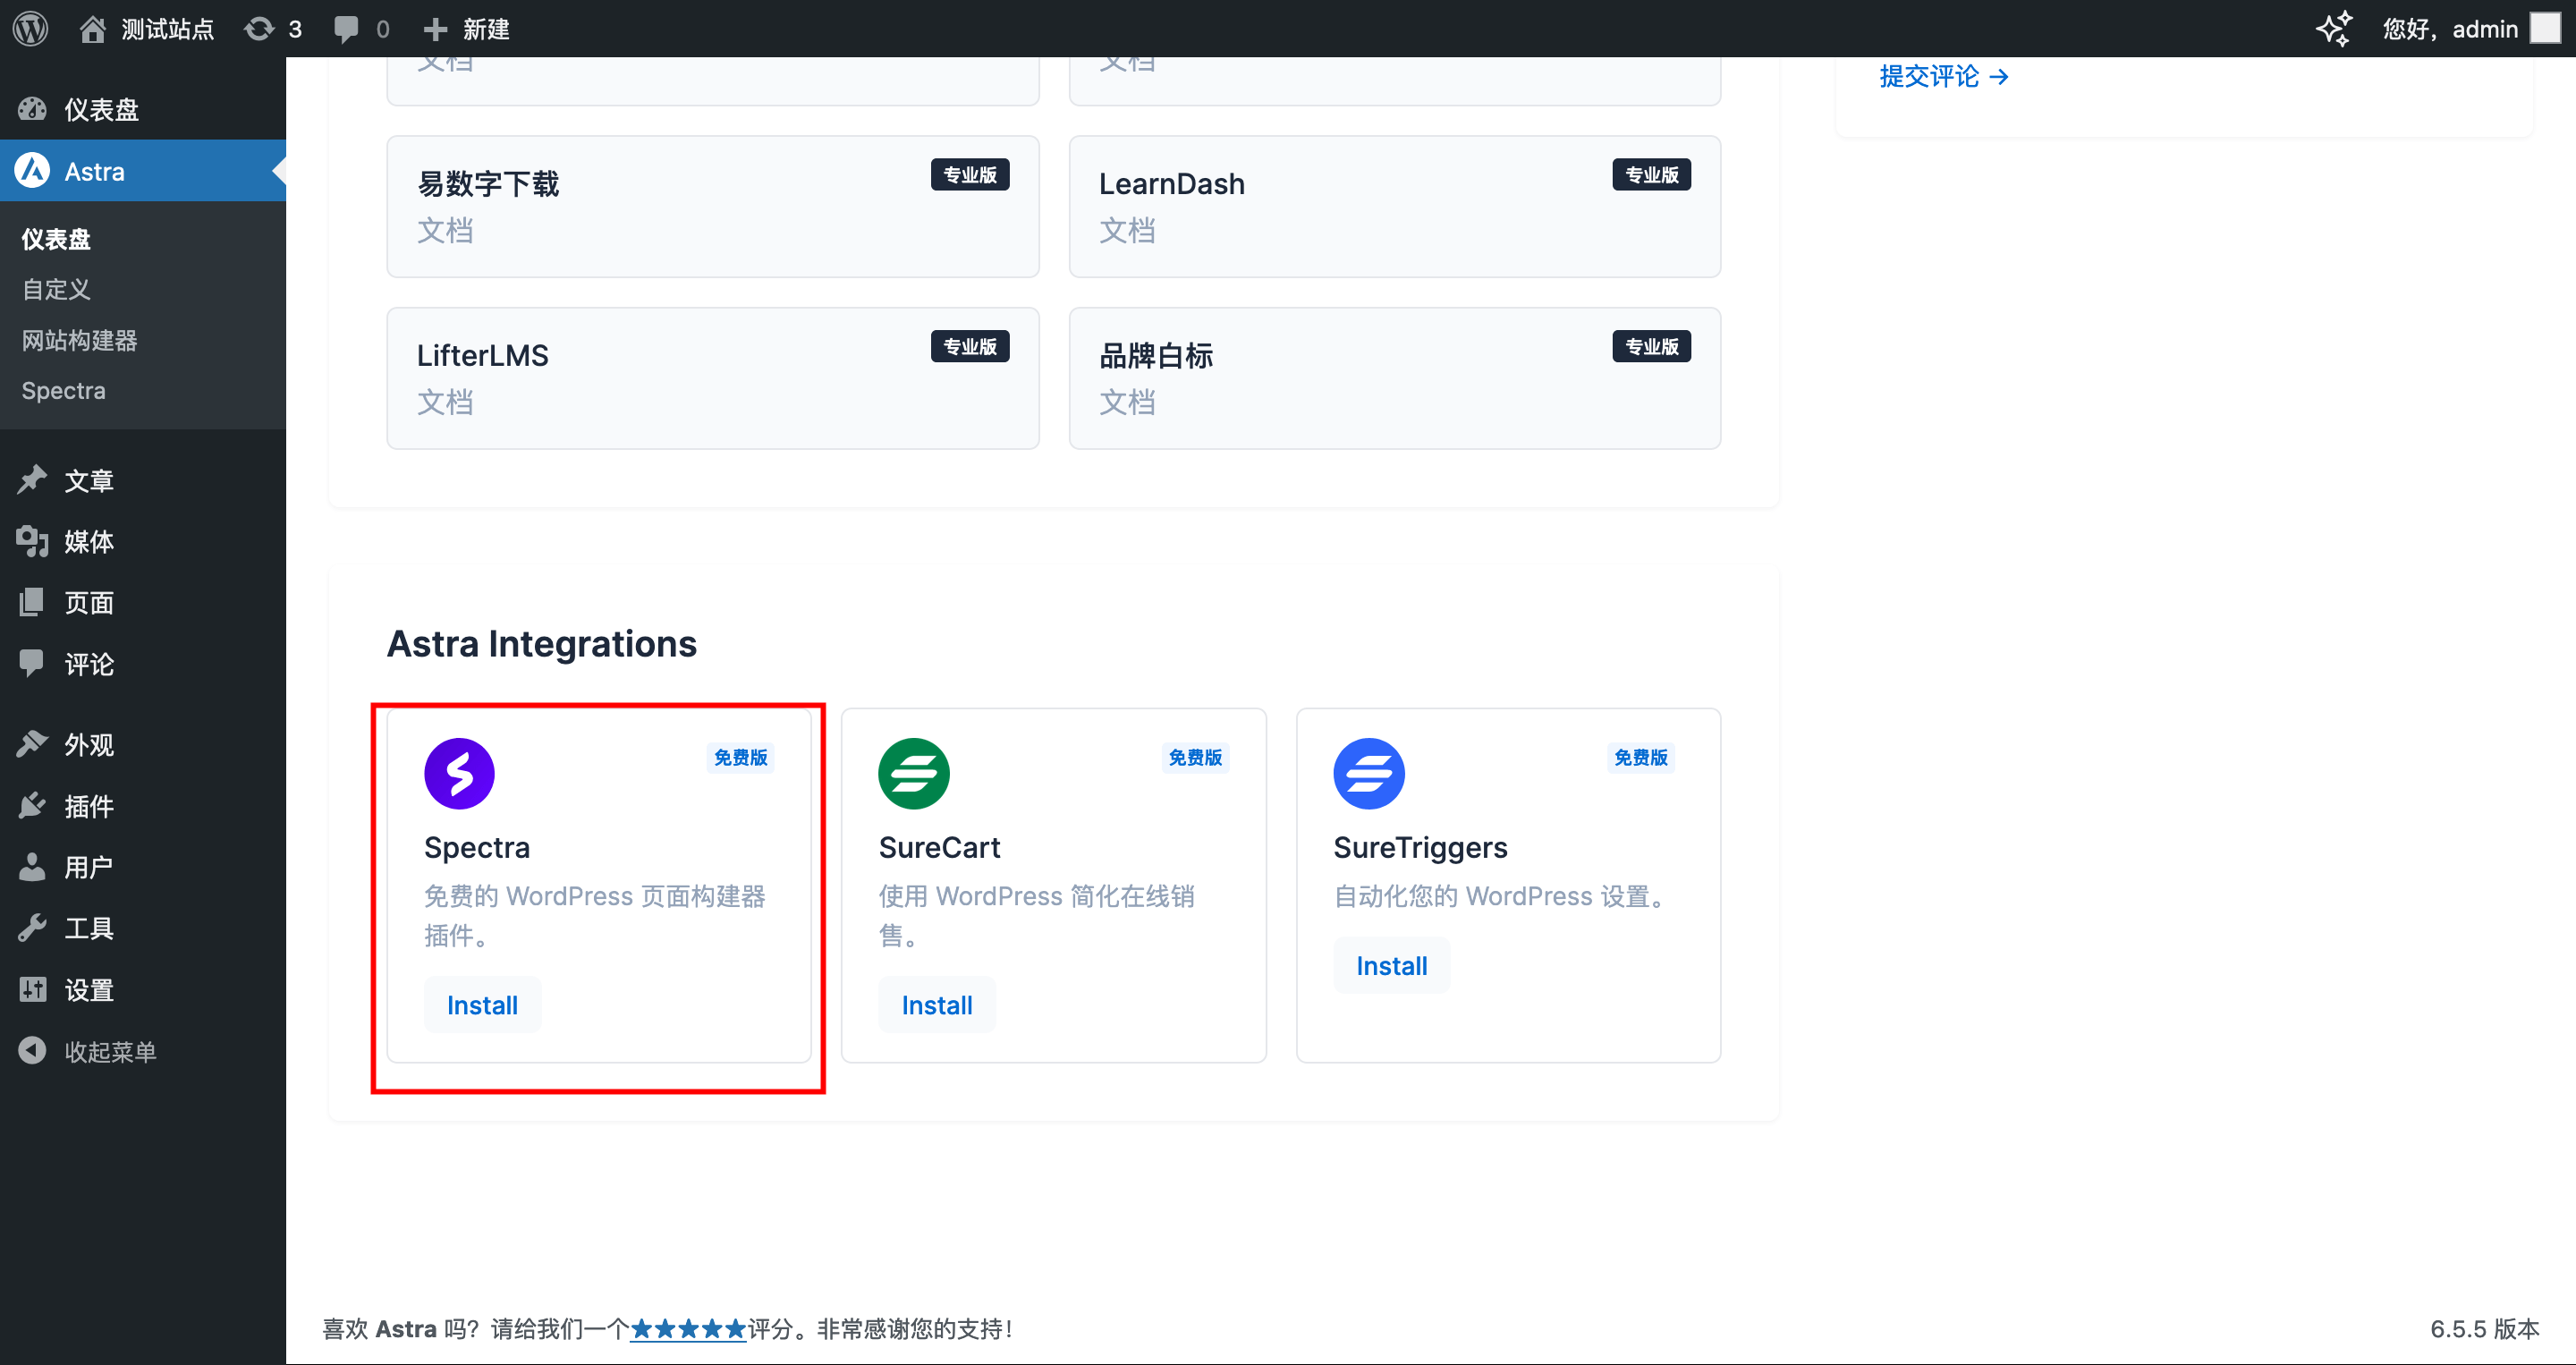Click the admin avatar thumbnail
This screenshot has height=1365, width=2576.
pos(2545,28)
